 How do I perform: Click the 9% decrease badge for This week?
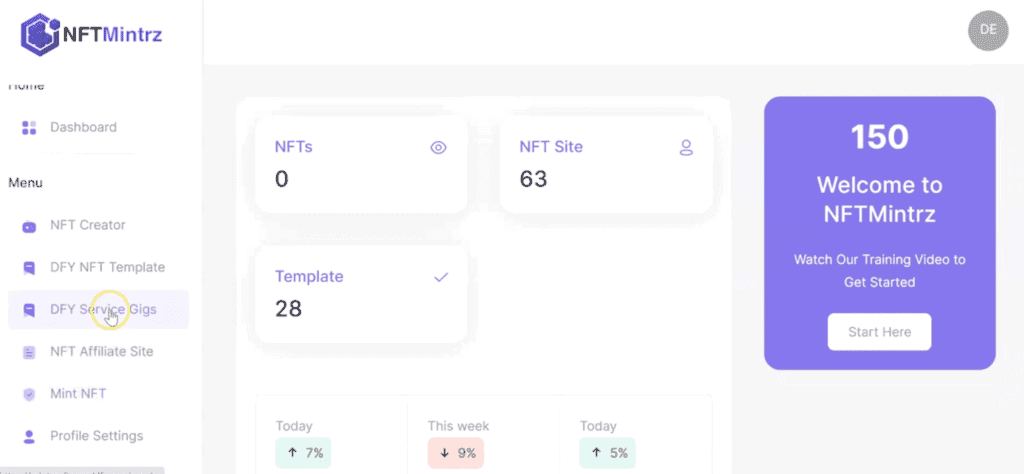coord(455,453)
